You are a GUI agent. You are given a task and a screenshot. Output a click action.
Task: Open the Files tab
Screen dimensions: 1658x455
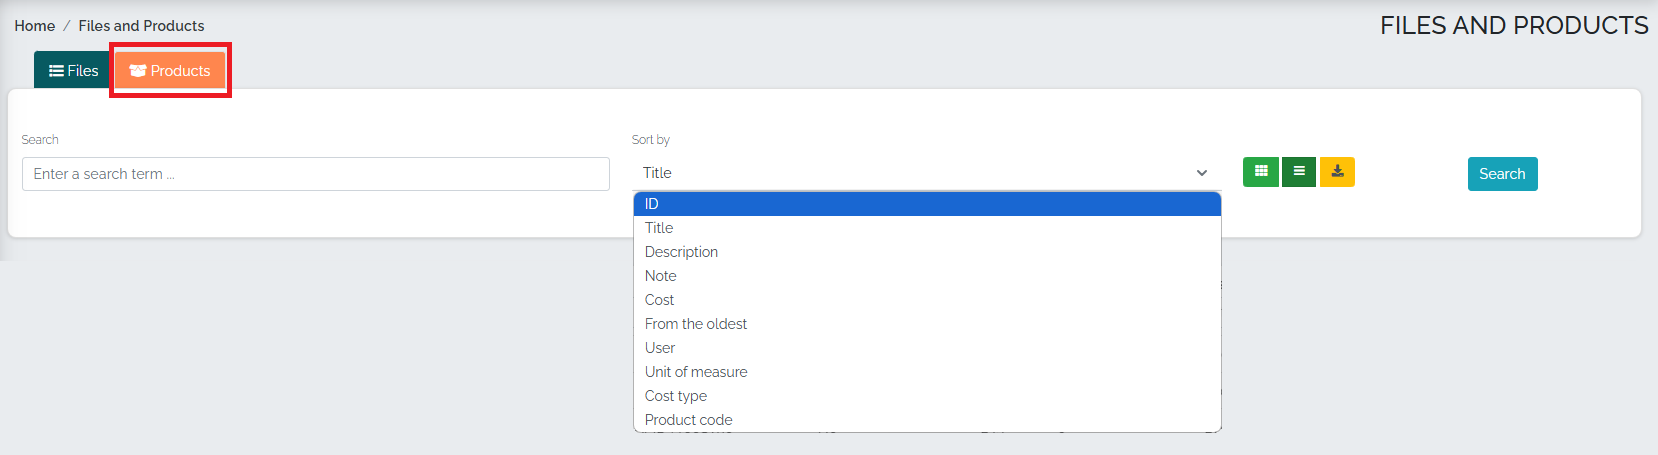pos(73,70)
